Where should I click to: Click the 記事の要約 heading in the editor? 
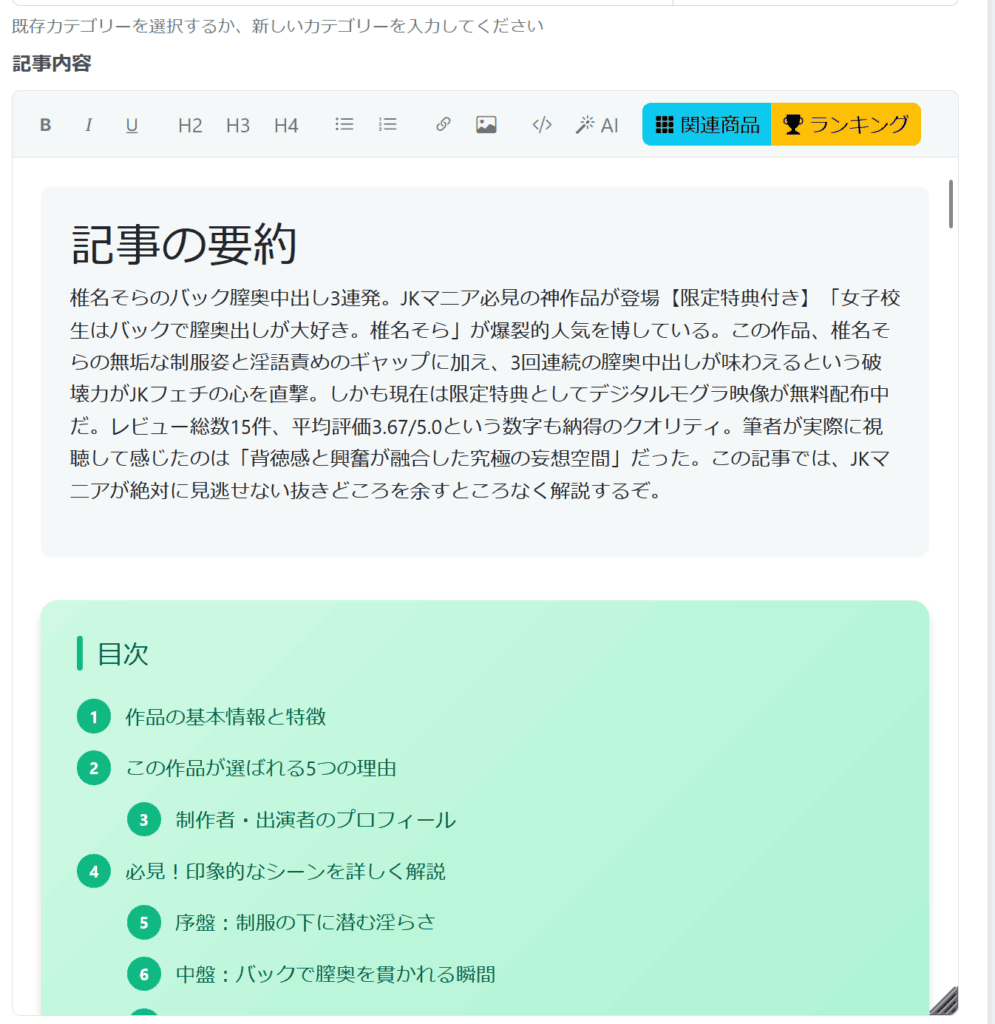pos(184,244)
